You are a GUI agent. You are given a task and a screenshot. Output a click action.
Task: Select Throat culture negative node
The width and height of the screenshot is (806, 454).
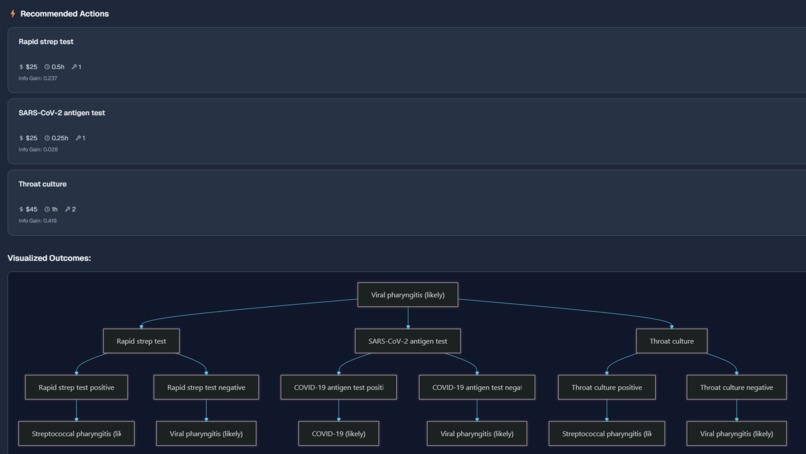[737, 387]
